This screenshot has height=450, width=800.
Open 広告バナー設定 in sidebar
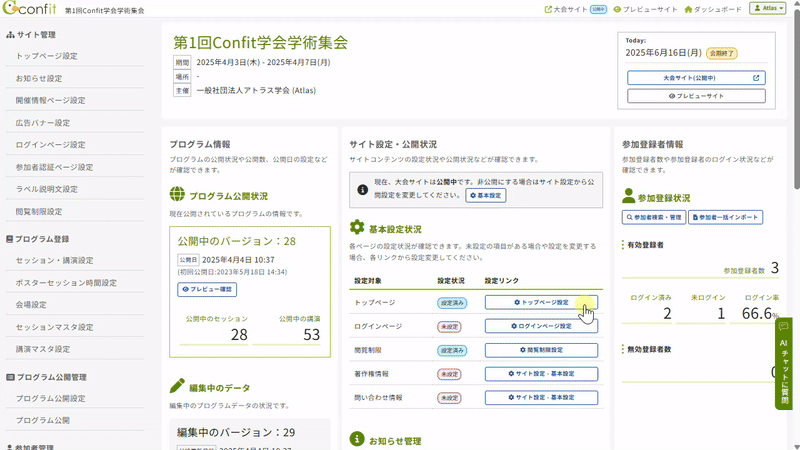pos(43,123)
